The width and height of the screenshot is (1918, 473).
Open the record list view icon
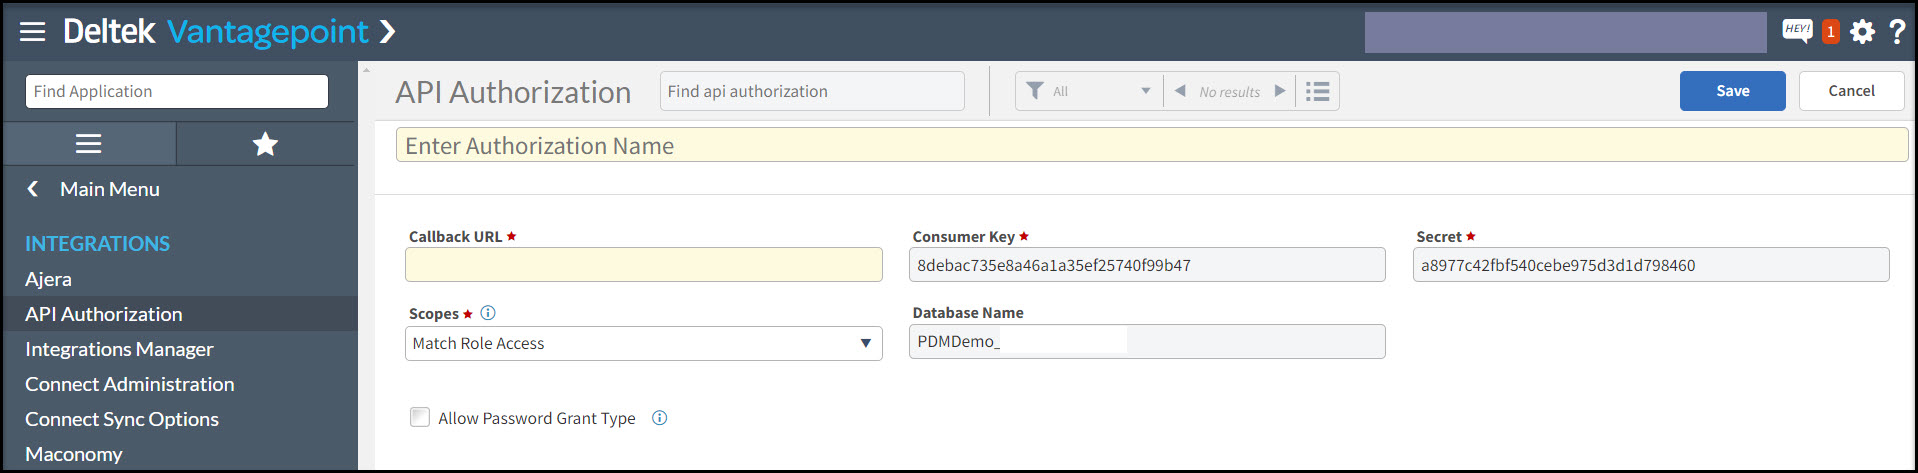tap(1318, 91)
